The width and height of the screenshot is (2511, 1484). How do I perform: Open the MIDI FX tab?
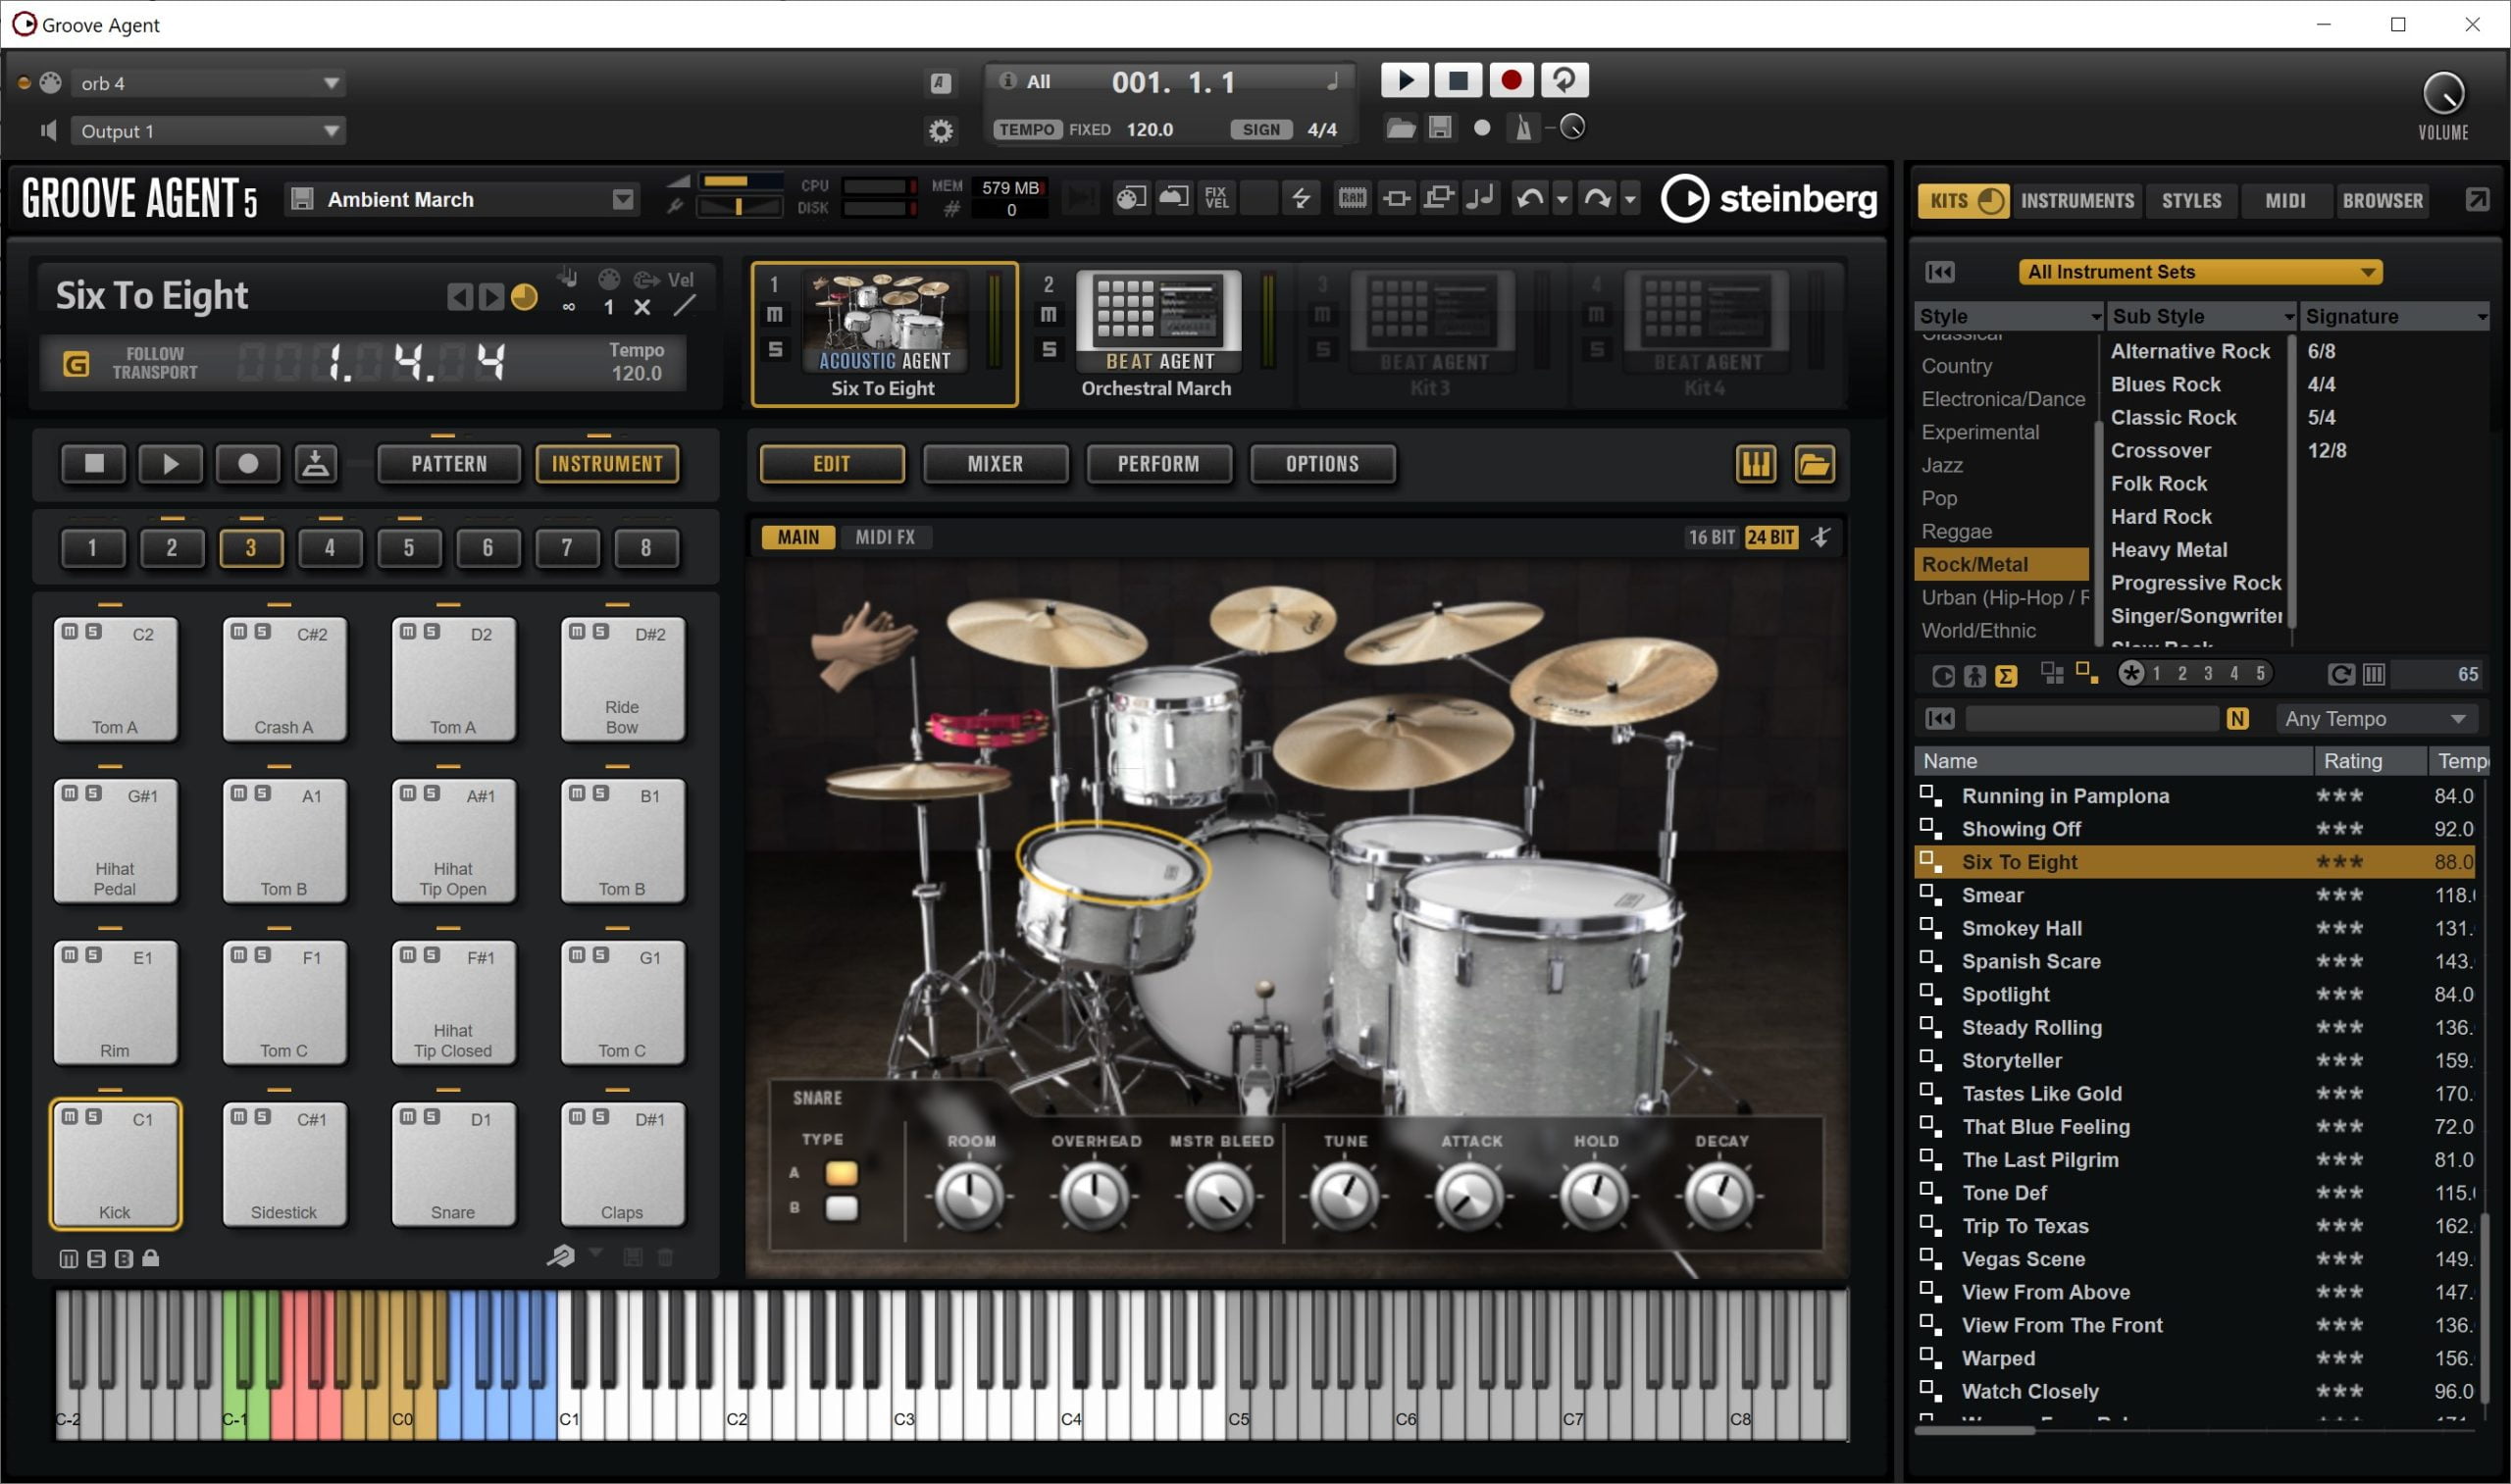885,537
